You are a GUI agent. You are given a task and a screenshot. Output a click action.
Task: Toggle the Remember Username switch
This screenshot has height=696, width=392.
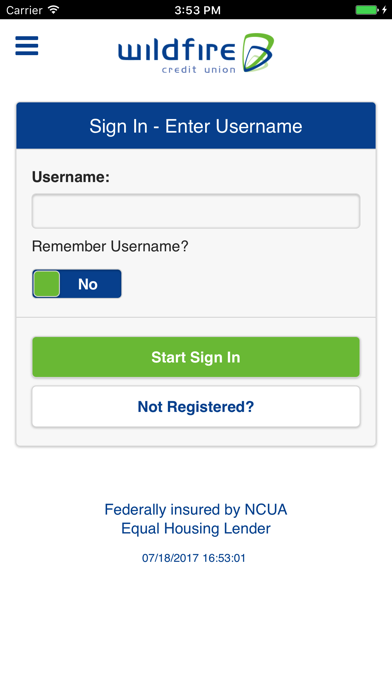tap(76, 284)
